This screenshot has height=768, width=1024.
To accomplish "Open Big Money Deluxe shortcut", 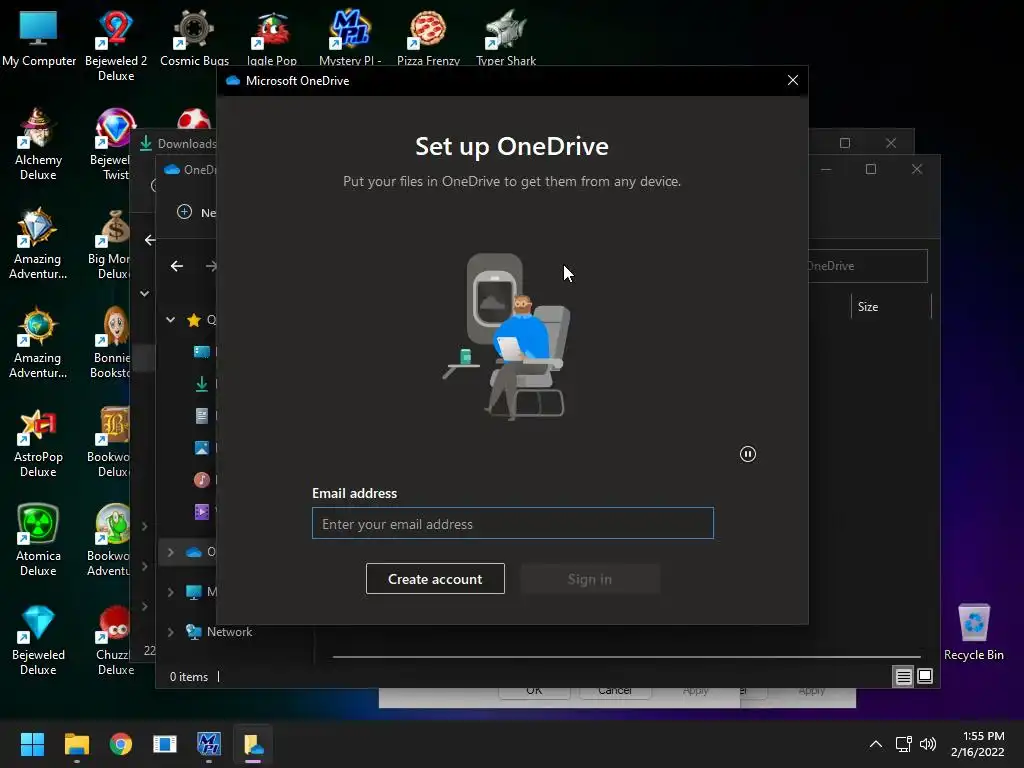I will tap(109, 243).
